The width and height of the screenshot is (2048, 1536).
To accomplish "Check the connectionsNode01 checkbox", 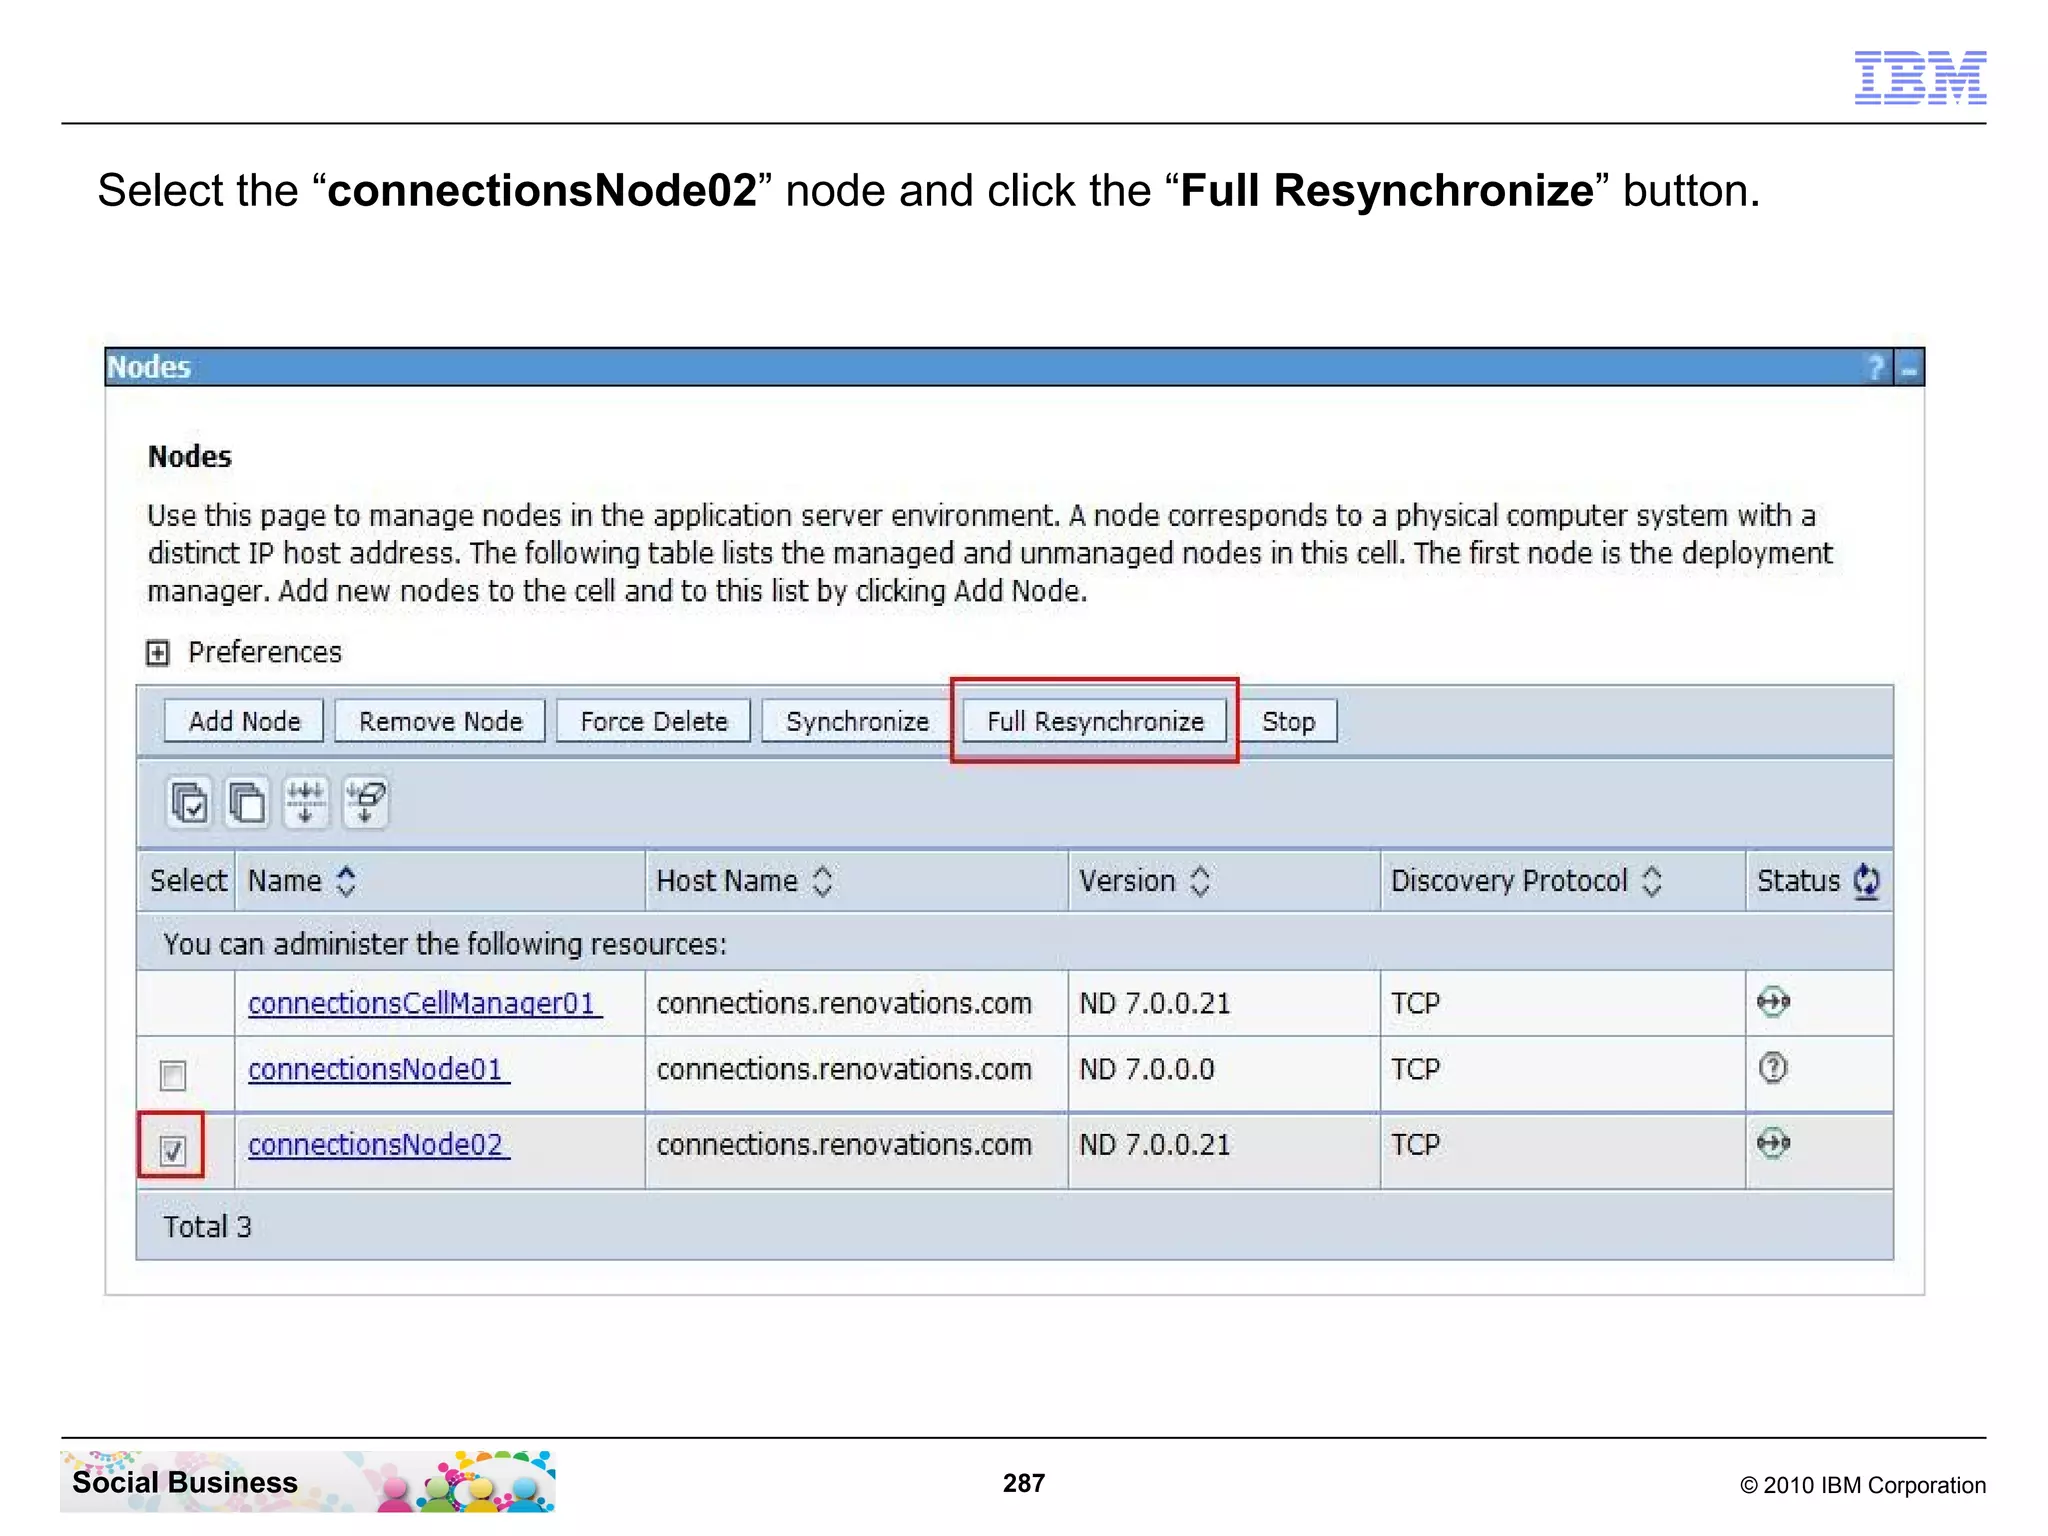I will 173,1075.
